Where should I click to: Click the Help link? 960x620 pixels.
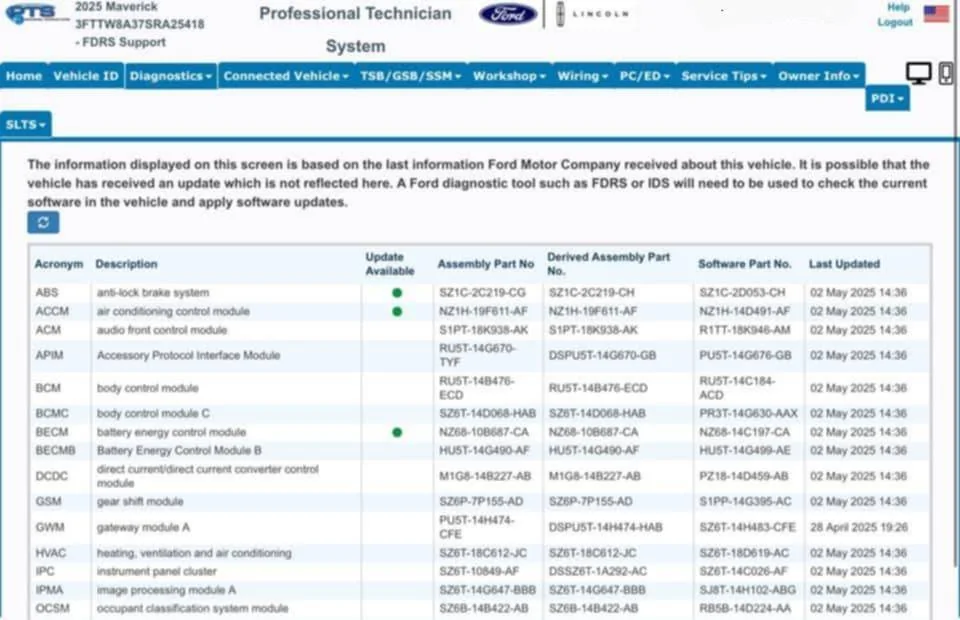click(x=898, y=7)
